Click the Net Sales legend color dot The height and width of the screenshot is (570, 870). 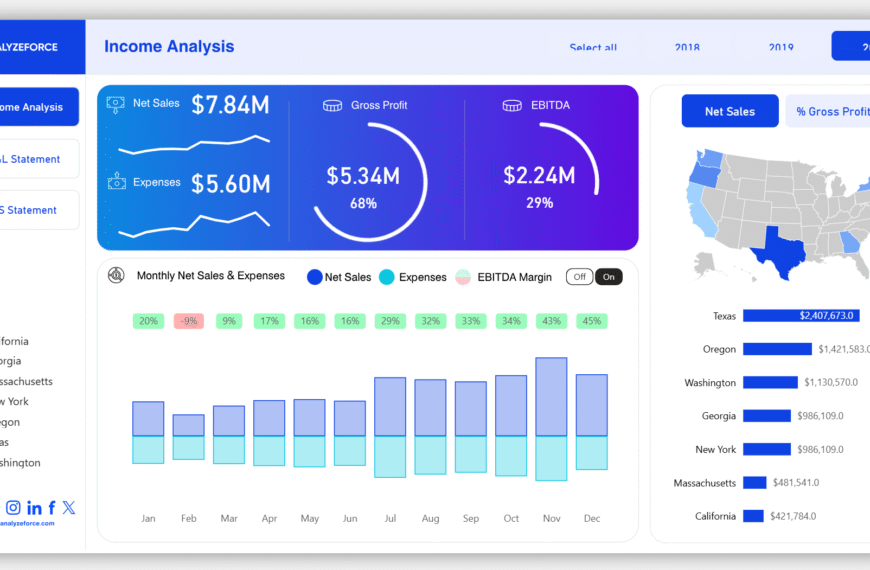pyautogui.click(x=314, y=277)
